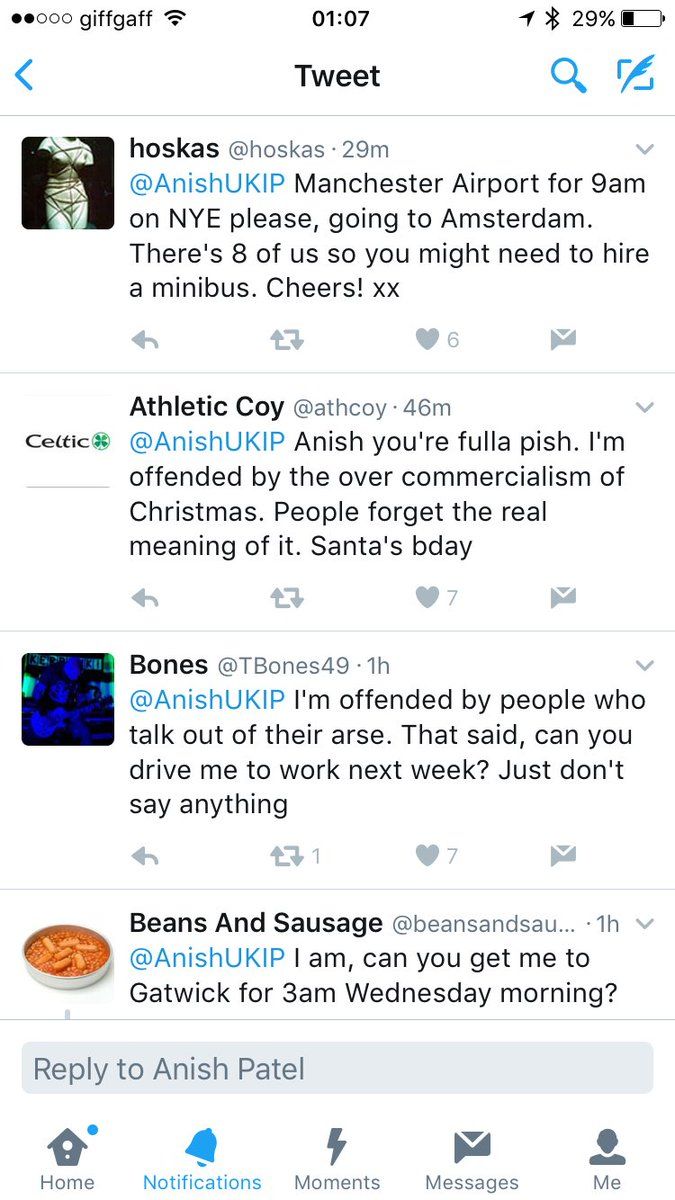675x1200 pixels.
Task: Expand options chevron on hoskas tweet
Action: 644,150
